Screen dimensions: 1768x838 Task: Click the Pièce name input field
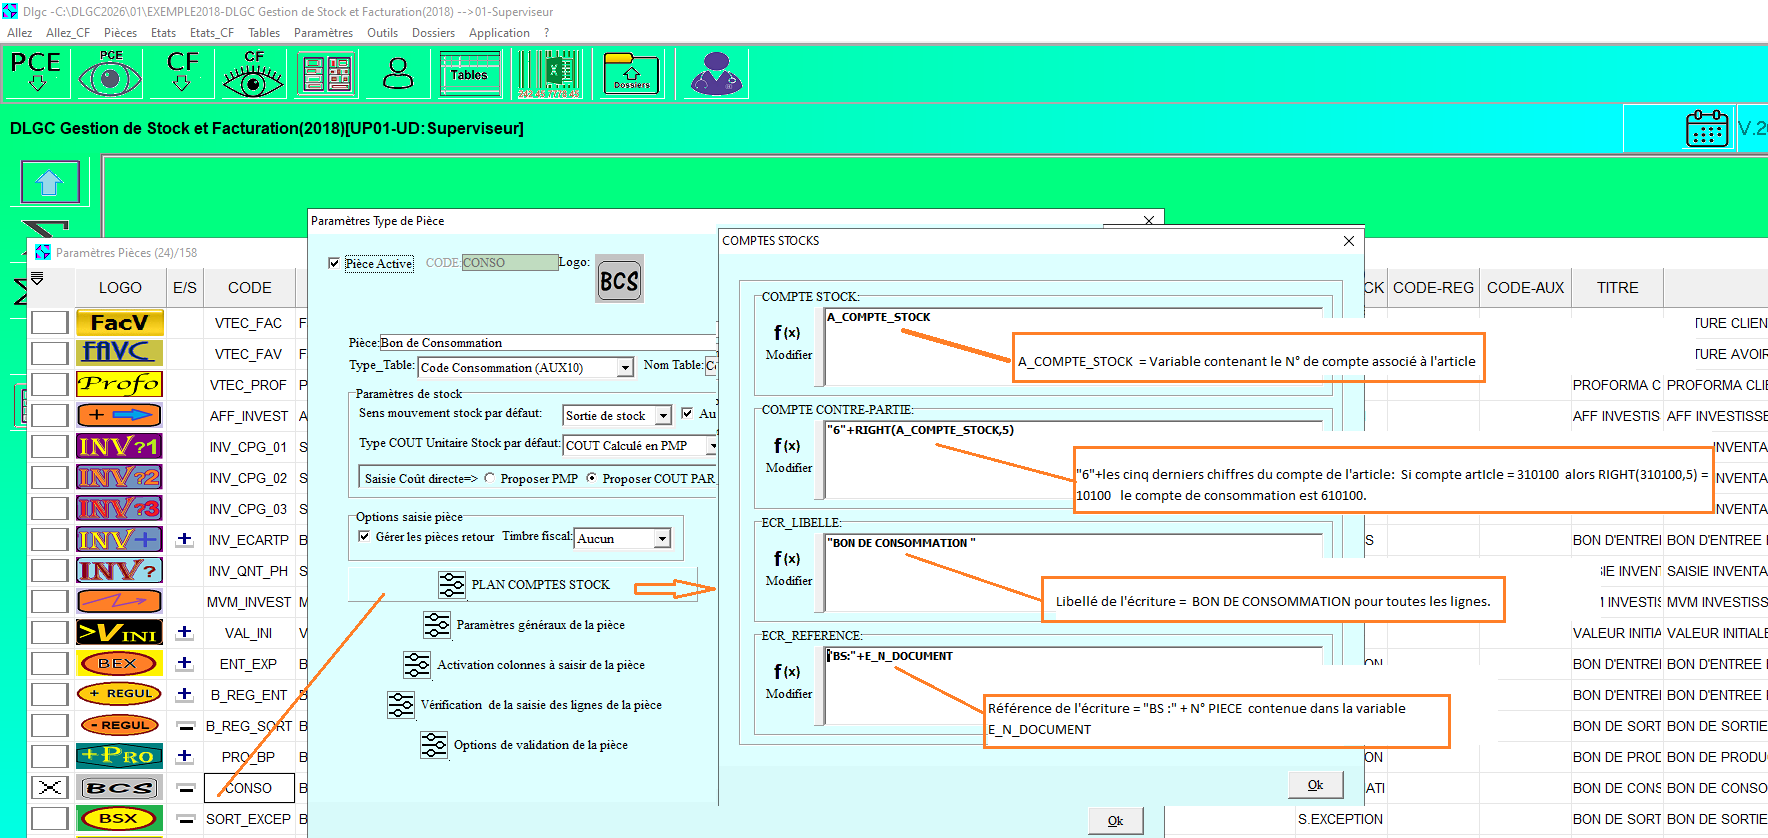click(545, 343)
